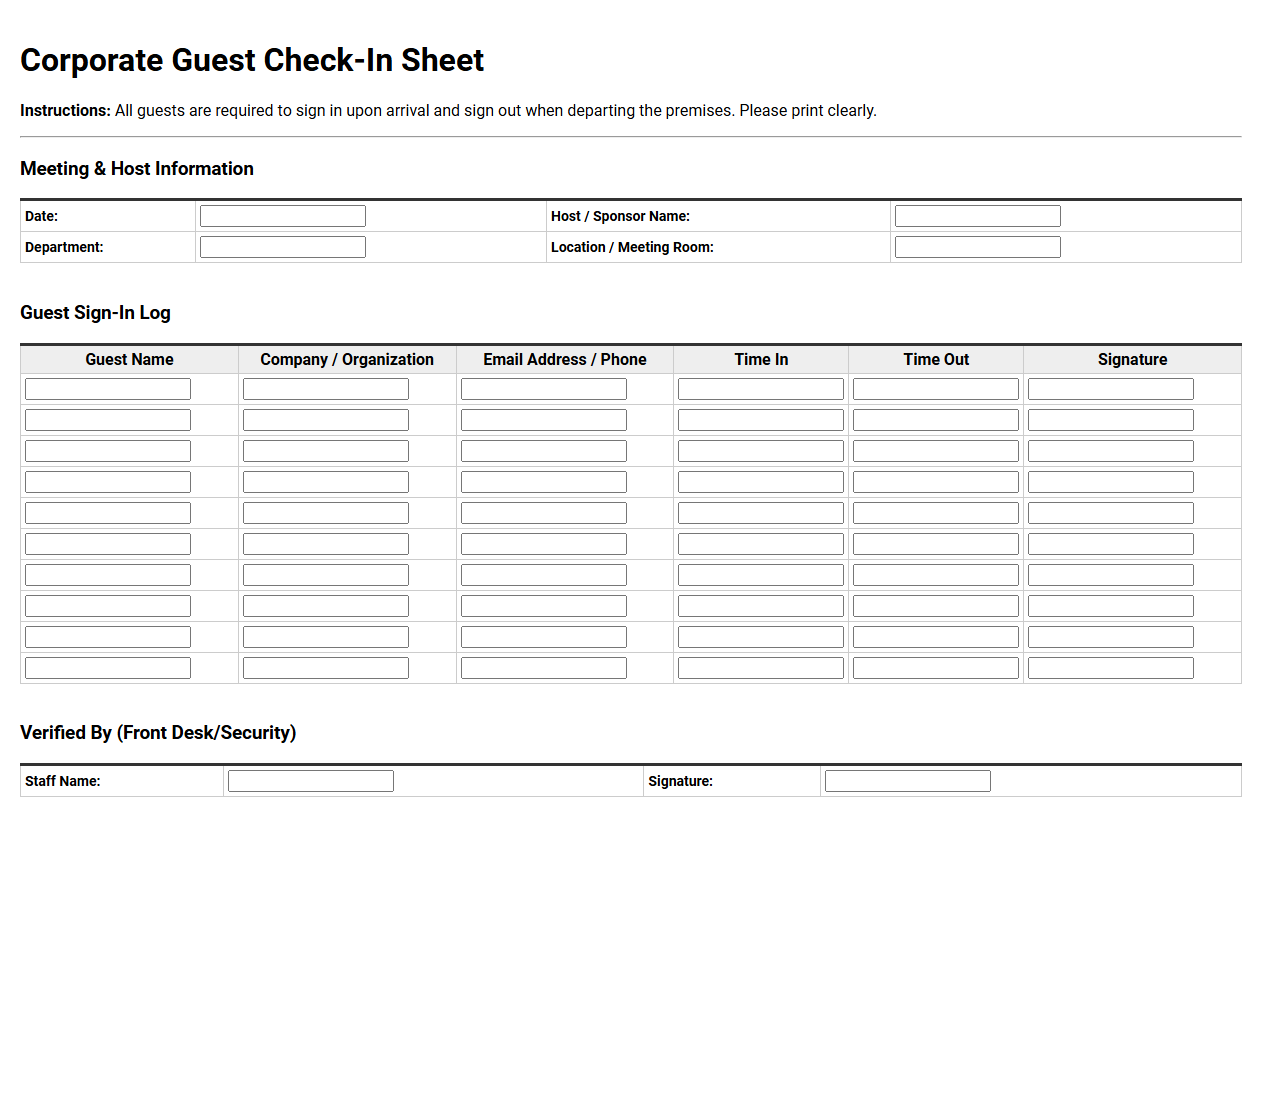Viewport: 1262px width, 1120px height.
Task: Click the Time In column header
Action: (x=761, y=359)
